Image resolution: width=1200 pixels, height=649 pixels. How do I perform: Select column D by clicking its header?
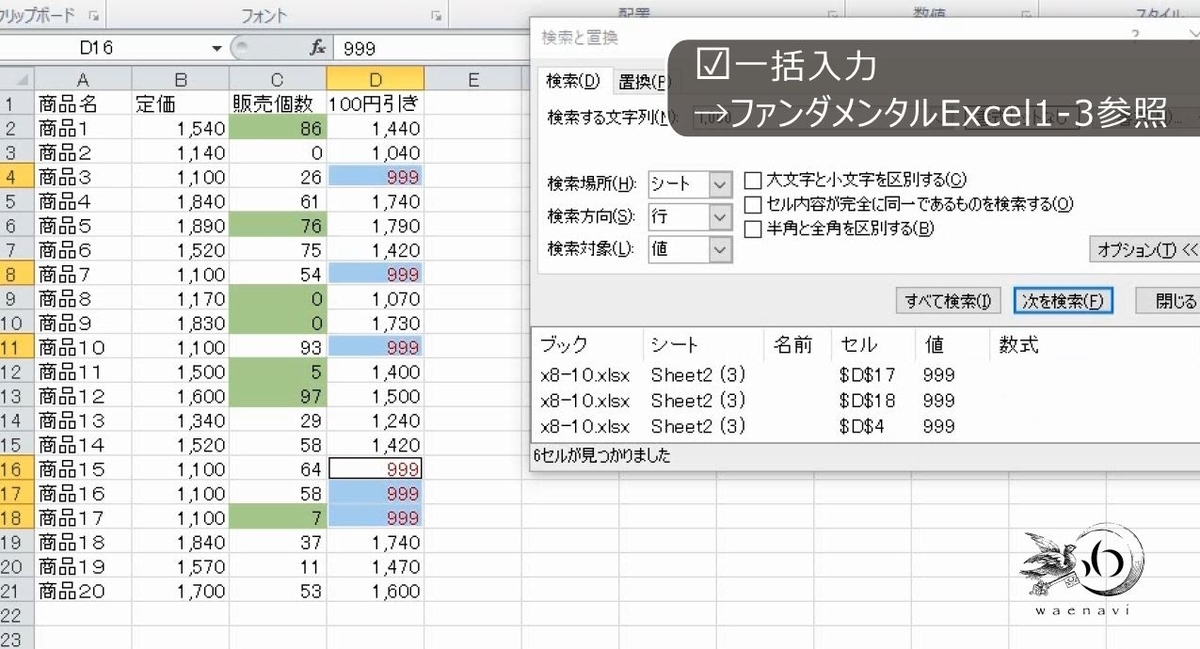(x=377, y=77)
